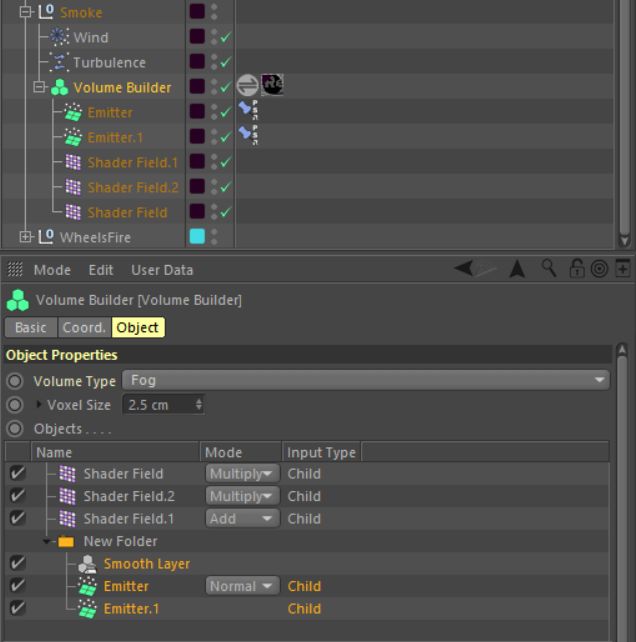Click the WheelsFire null object icon
Screen dimensions: 636x642
pos(46,237)
